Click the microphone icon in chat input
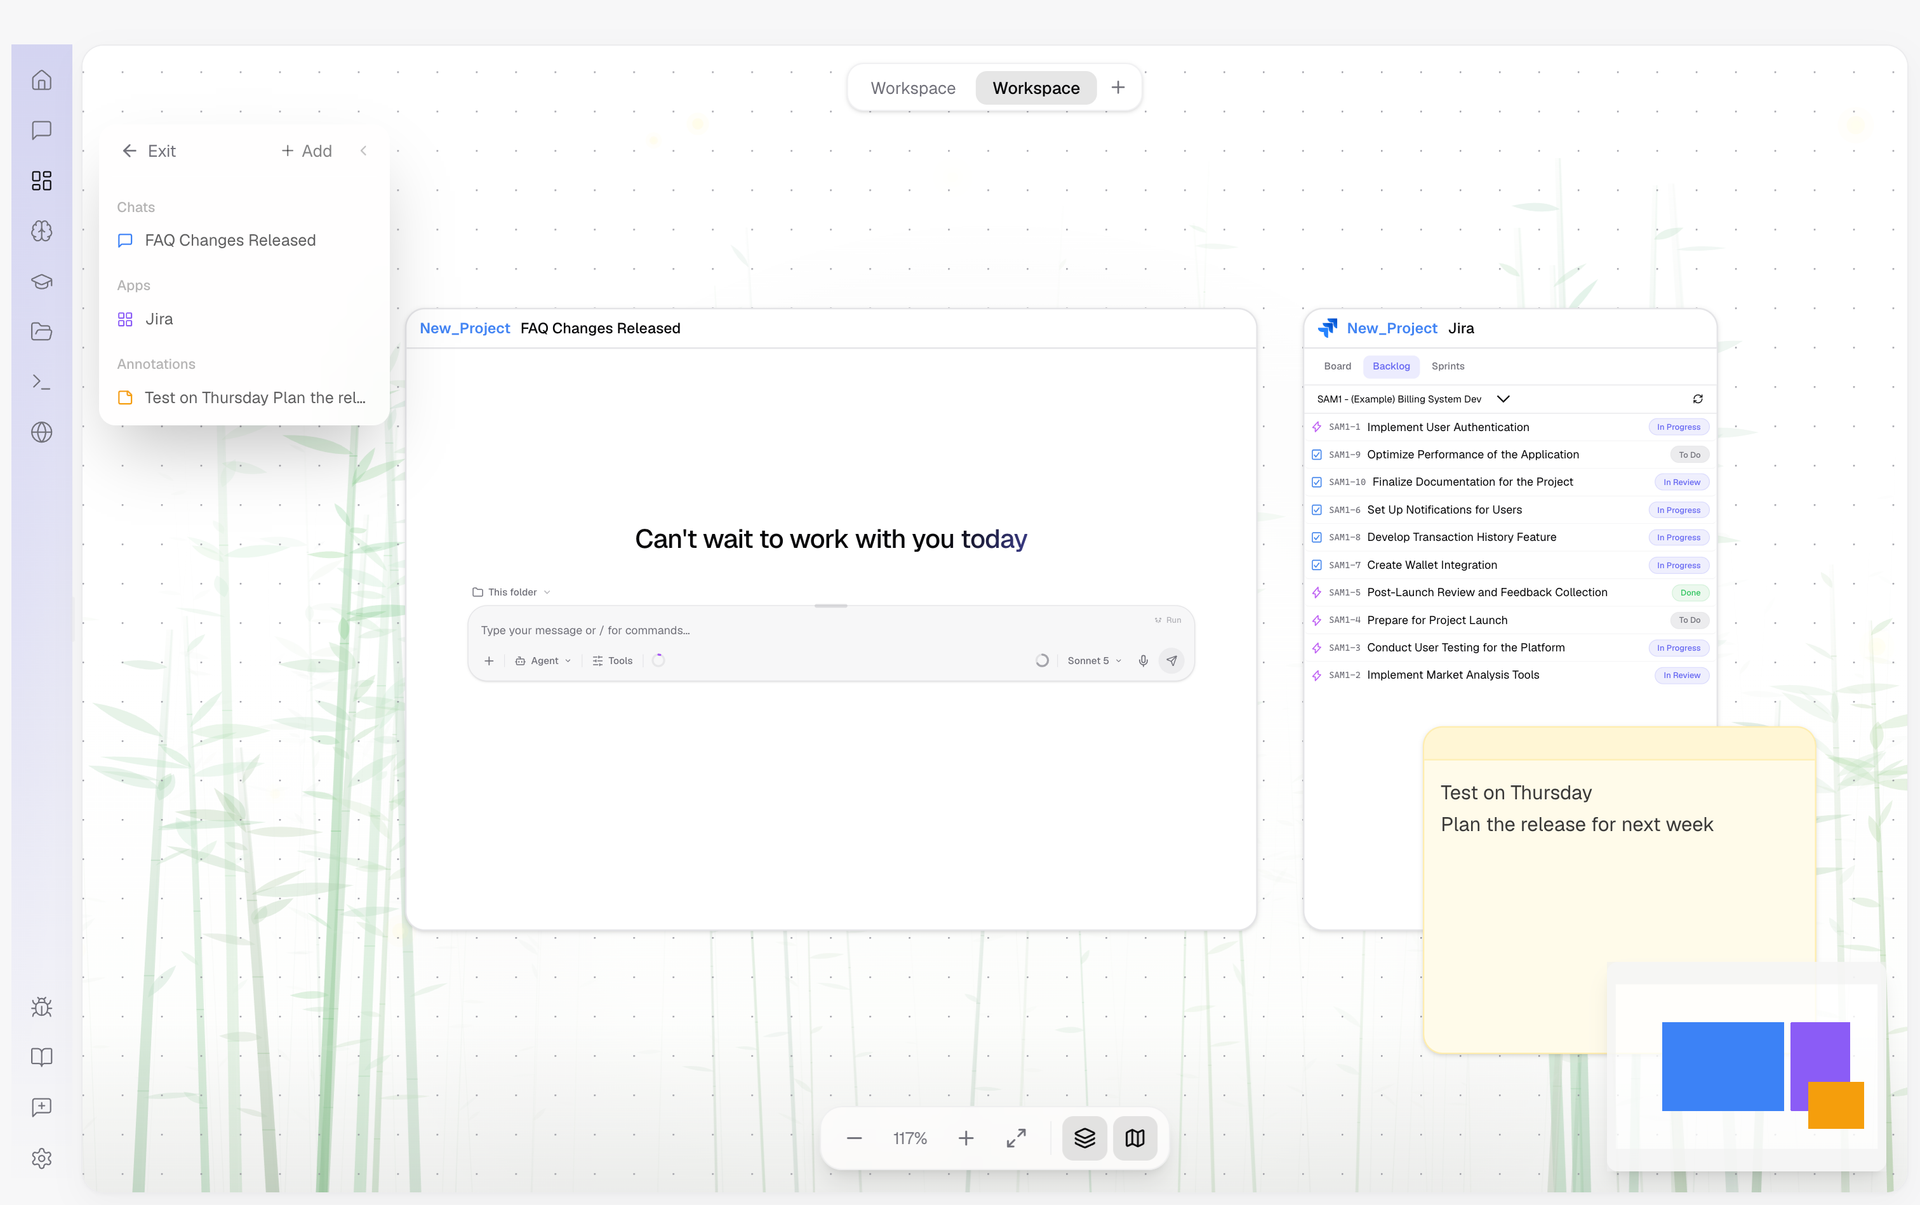This screenshot has height=1205, width=1920. (x=1143, y=661)
